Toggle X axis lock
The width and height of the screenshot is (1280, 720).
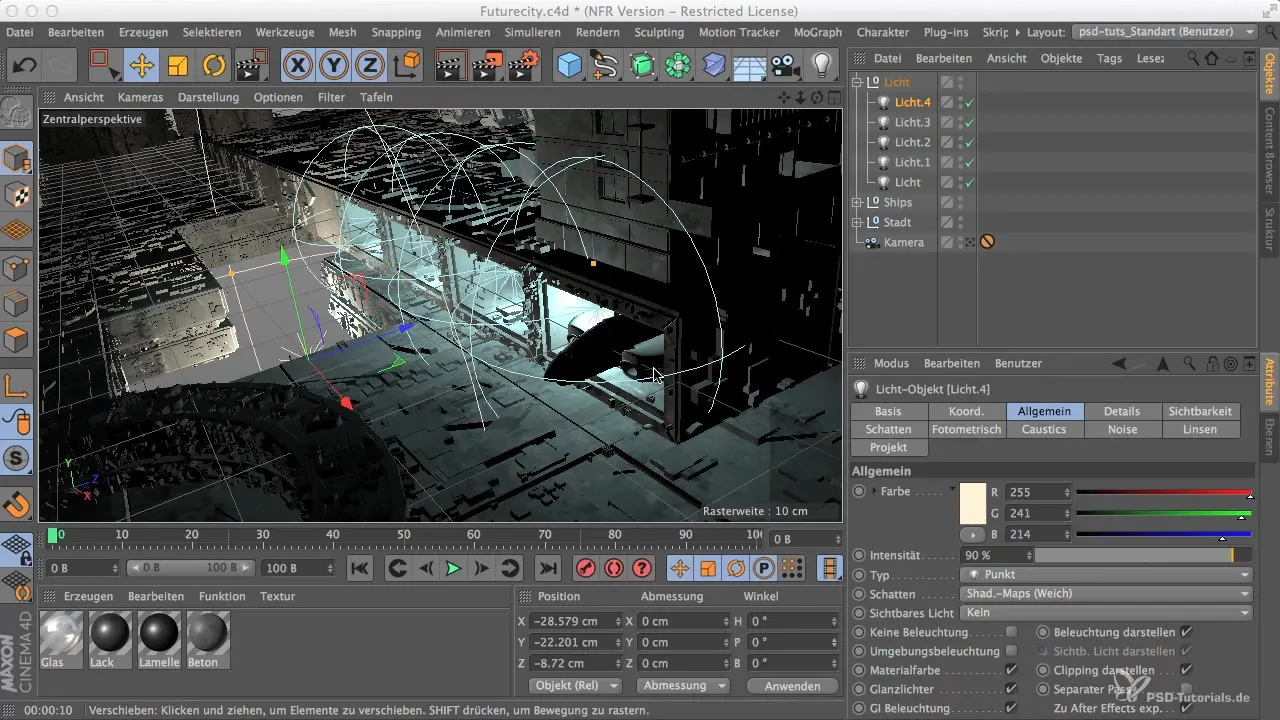click(x=297, y=66)
